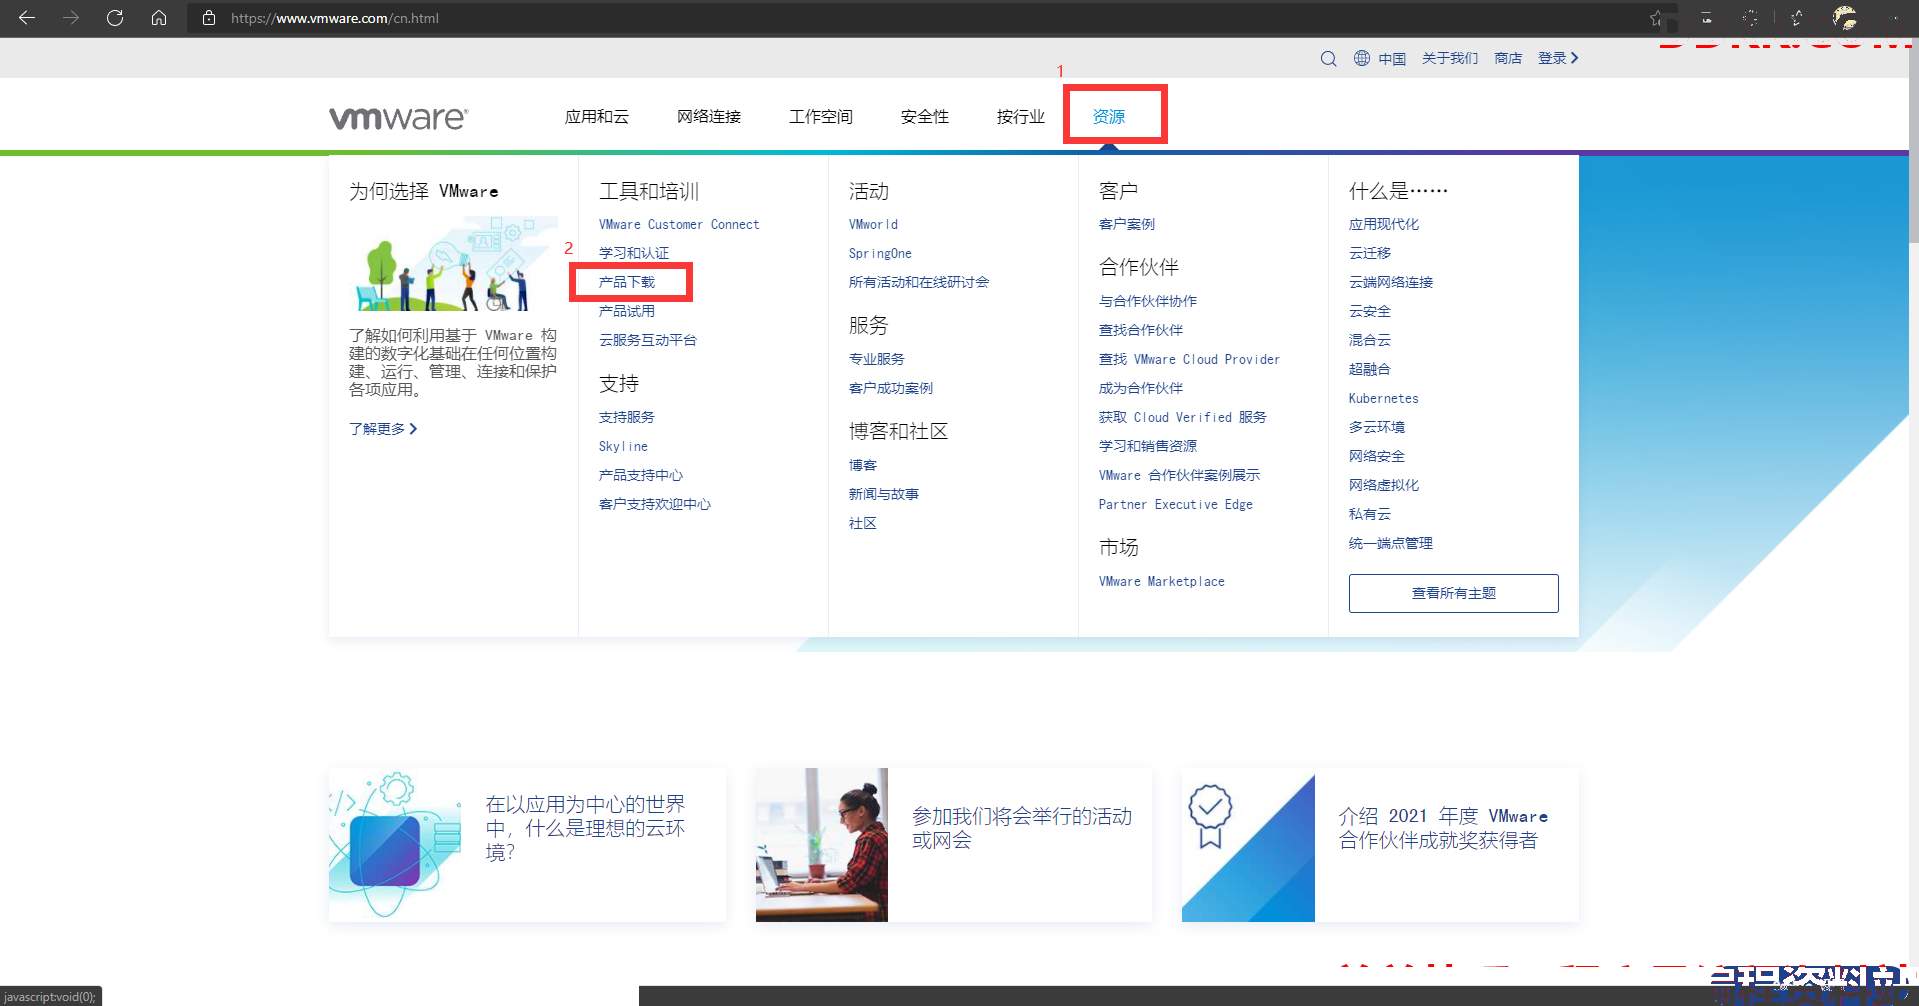The image size is (1919, 1006).
Task: Open the 按行业 navigation menu
Action: tap(1021, 117)
